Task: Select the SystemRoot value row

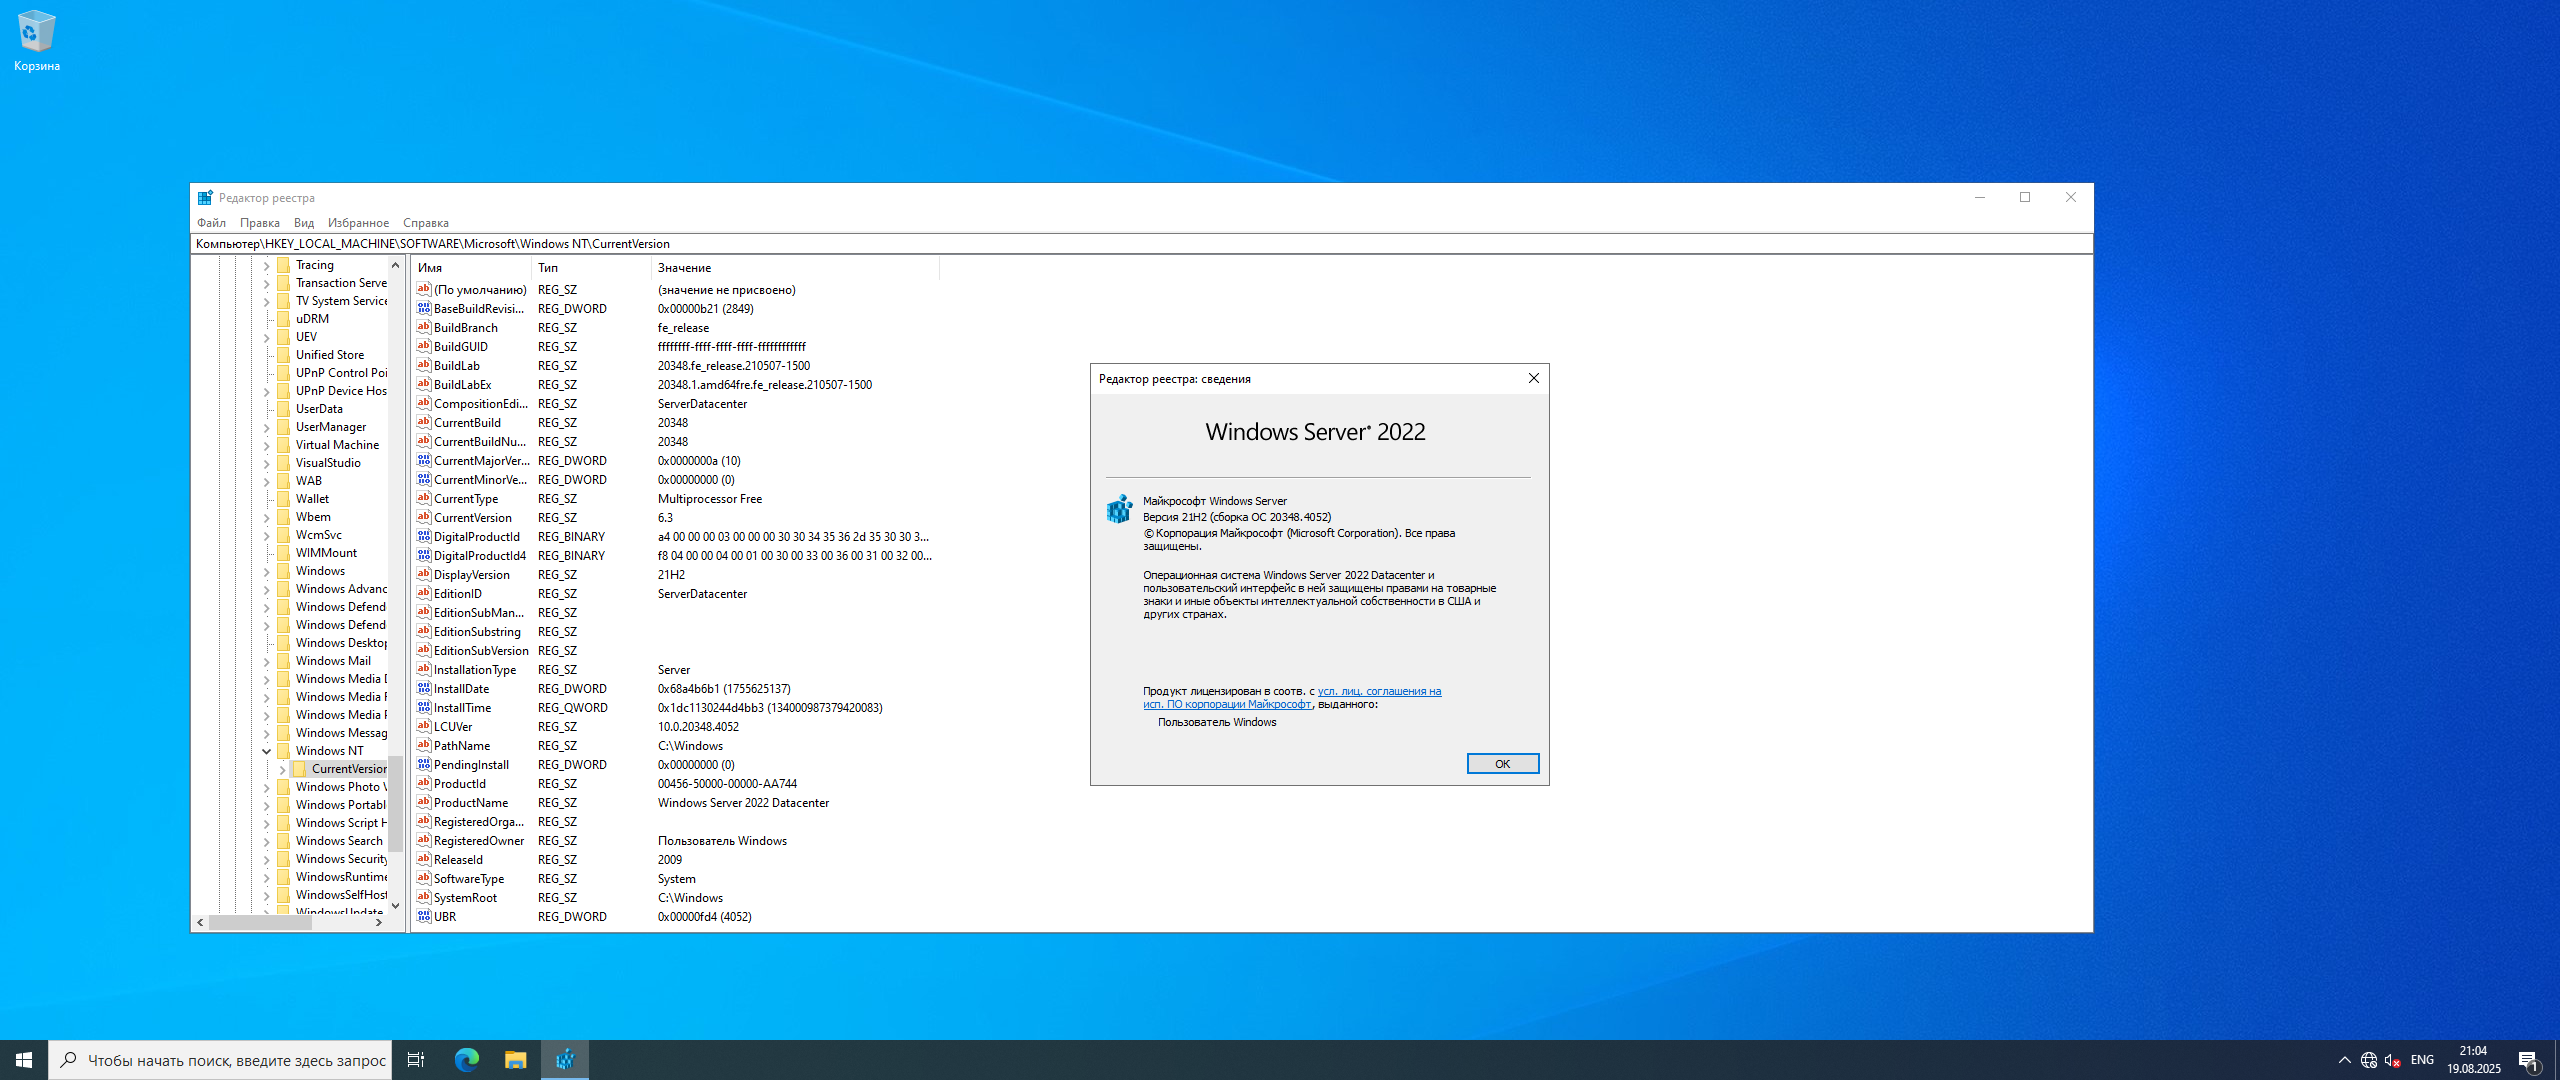Action: click(675, 898)
